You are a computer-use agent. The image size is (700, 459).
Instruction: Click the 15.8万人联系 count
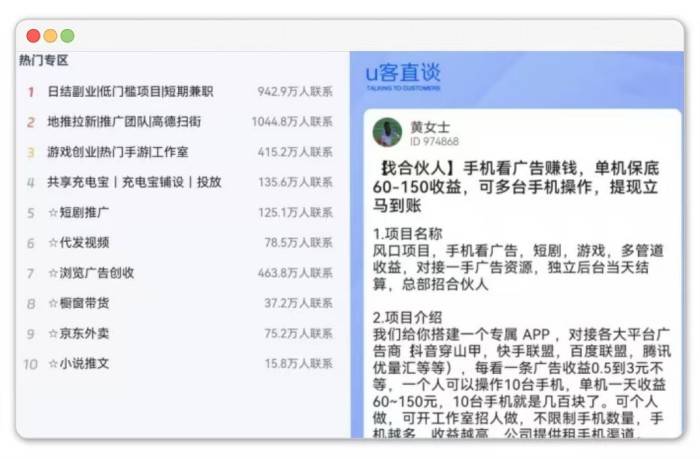[x=298, y=363]
